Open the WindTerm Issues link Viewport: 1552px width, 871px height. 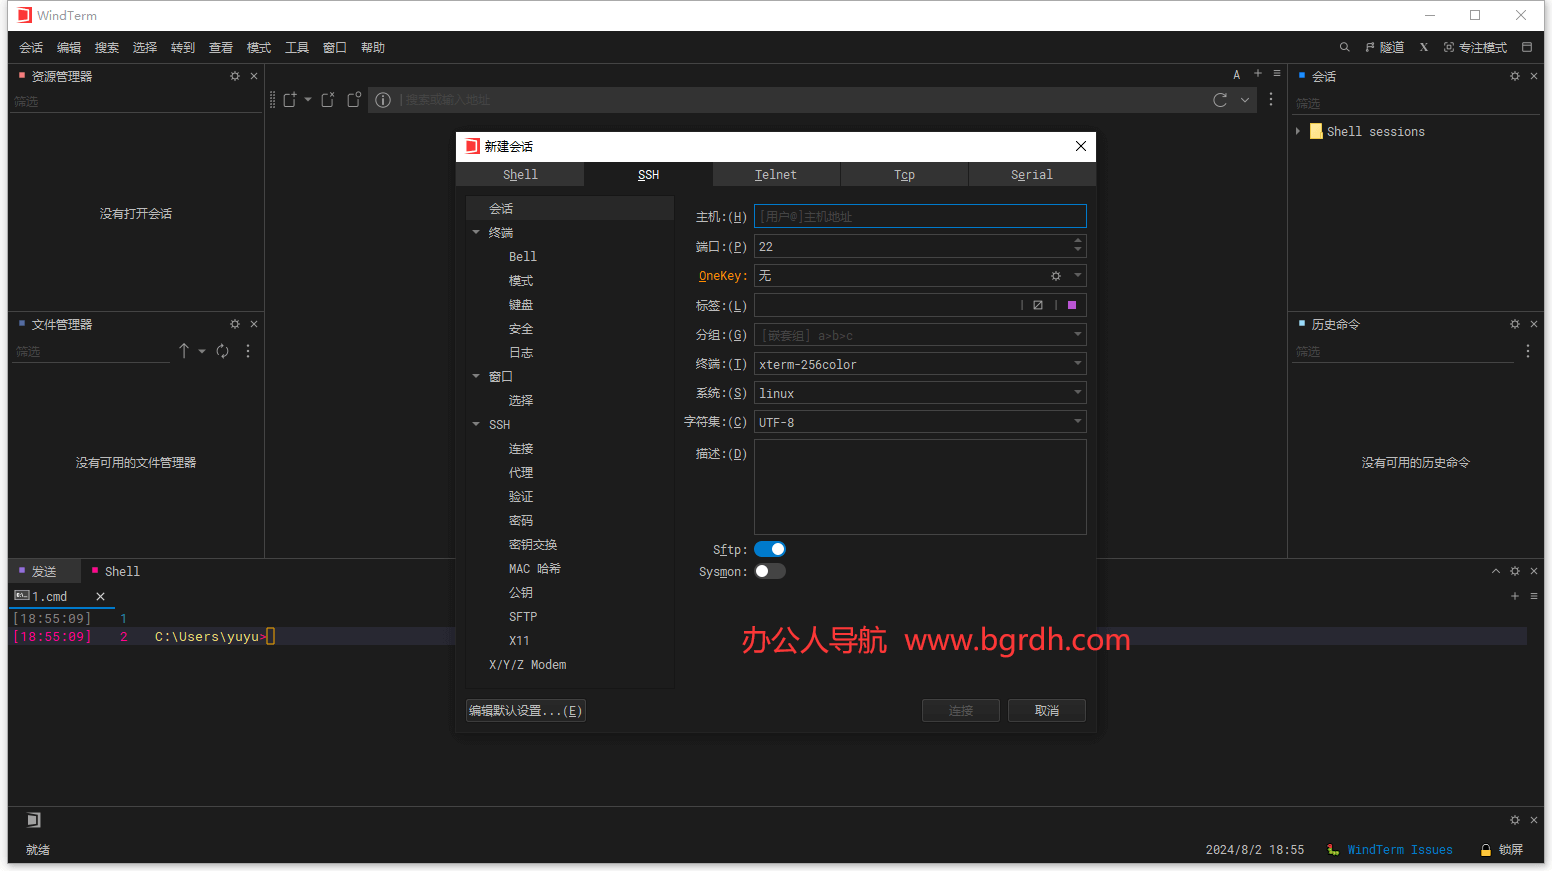point(1399,850)
